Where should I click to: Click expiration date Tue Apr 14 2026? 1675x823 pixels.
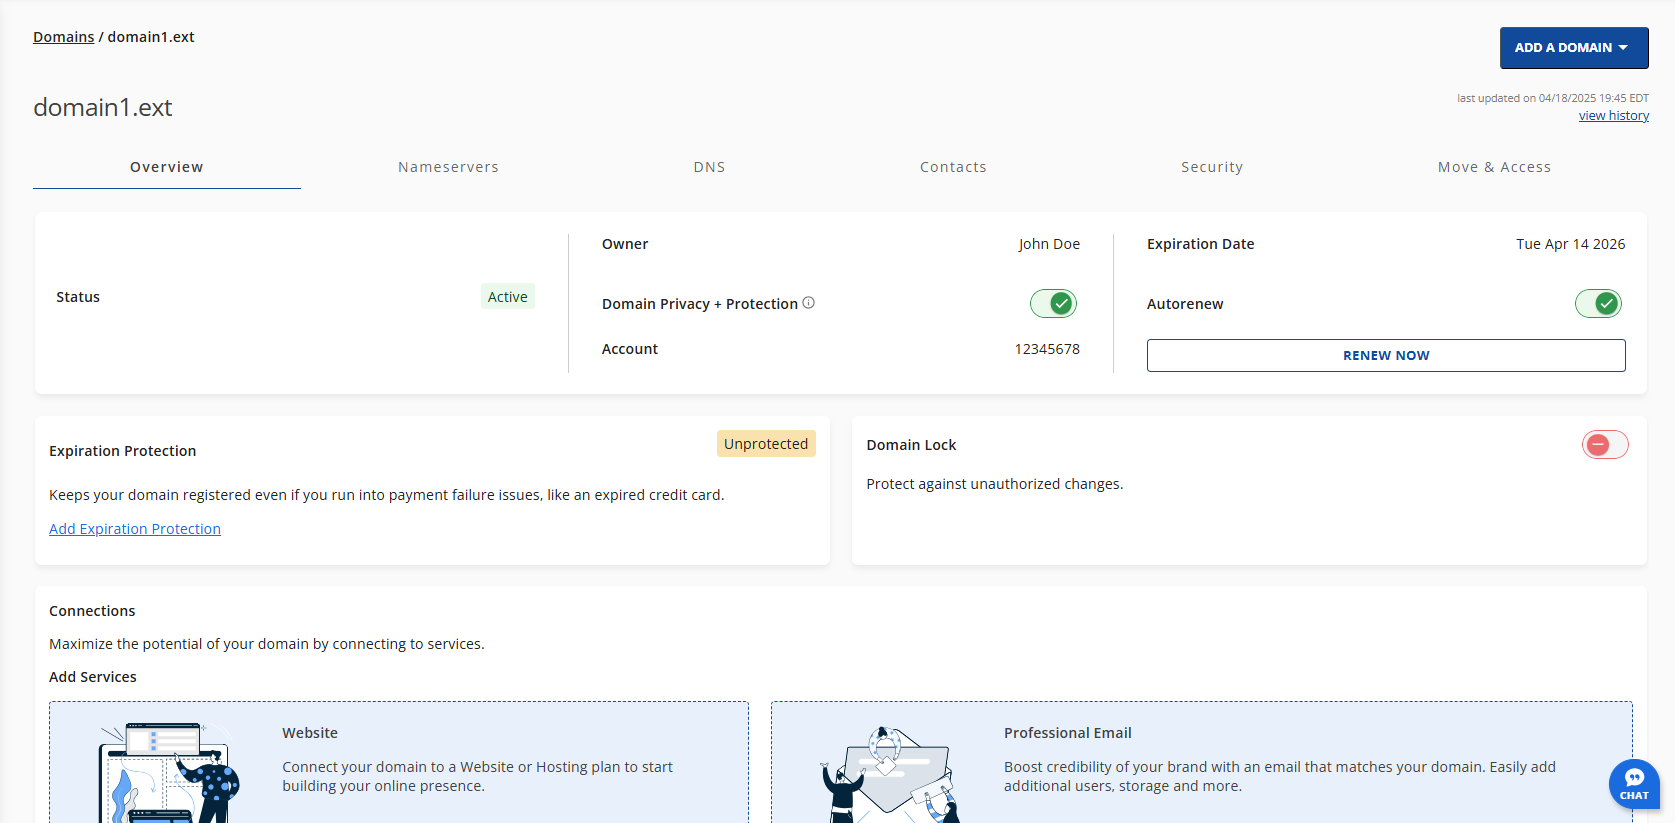tap(1571, 244)
